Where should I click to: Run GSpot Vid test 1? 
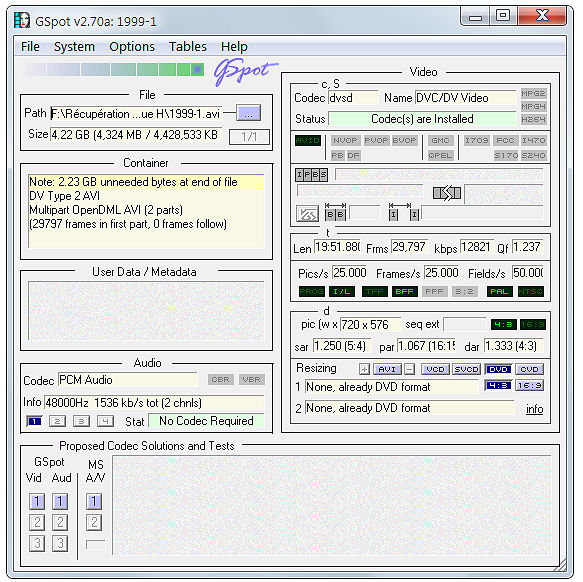point(37,501)
